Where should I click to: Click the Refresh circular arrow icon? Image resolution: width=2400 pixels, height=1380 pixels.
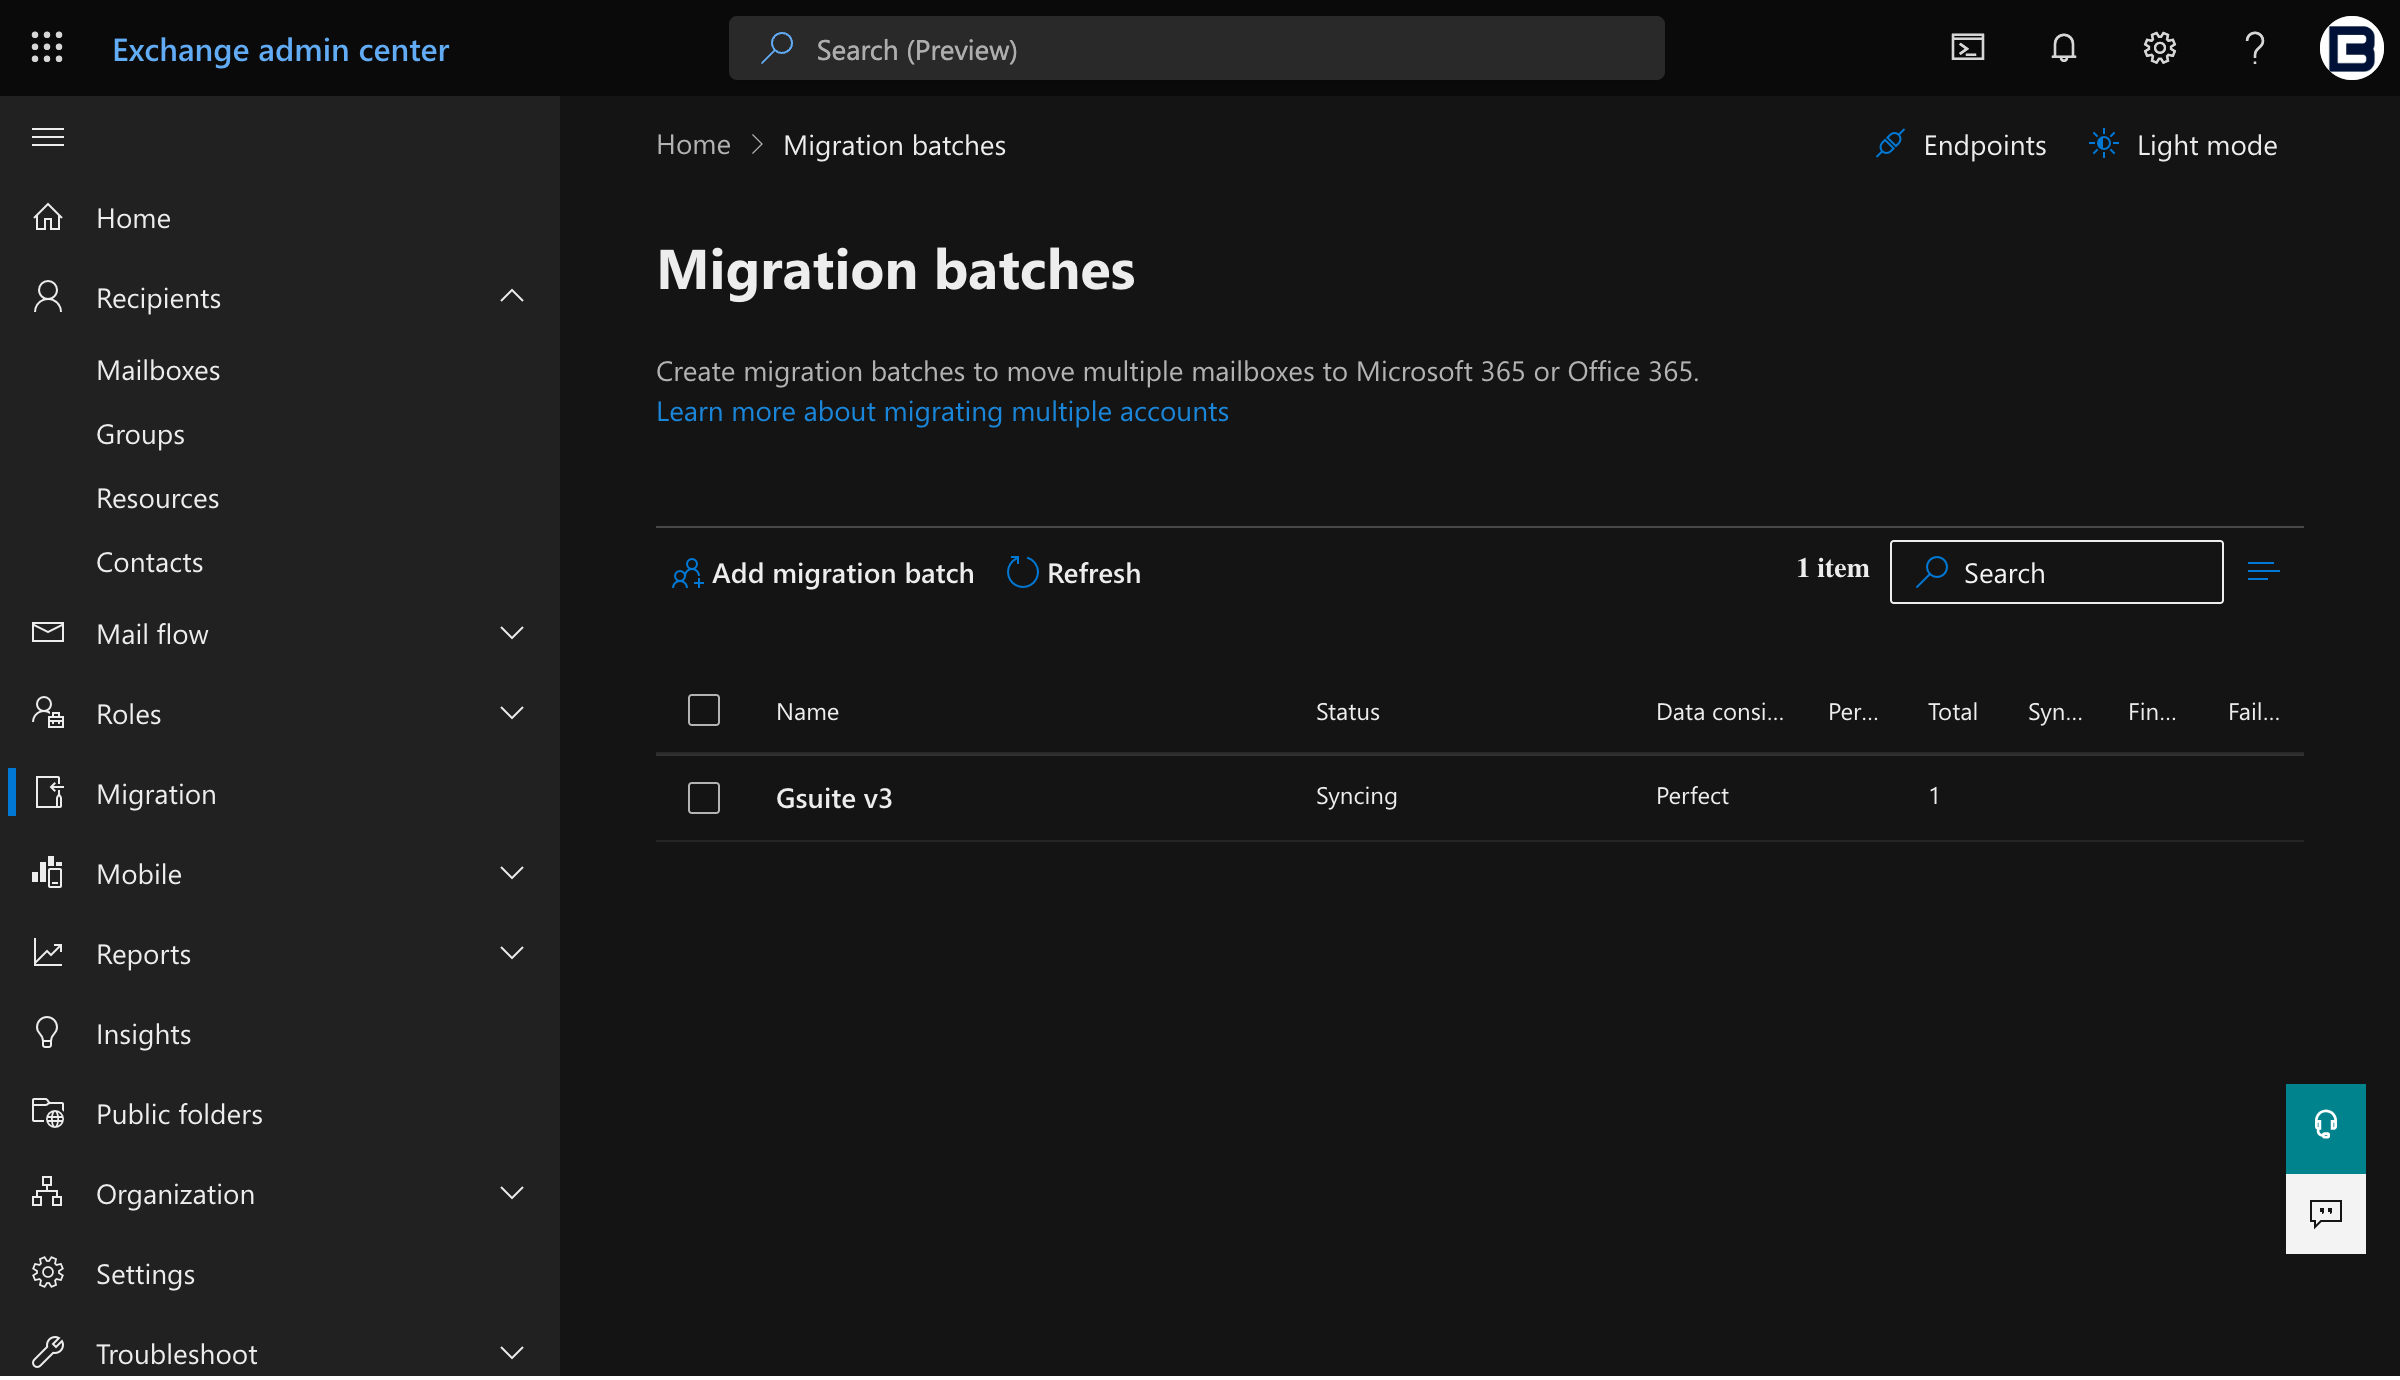[1022, 573]
